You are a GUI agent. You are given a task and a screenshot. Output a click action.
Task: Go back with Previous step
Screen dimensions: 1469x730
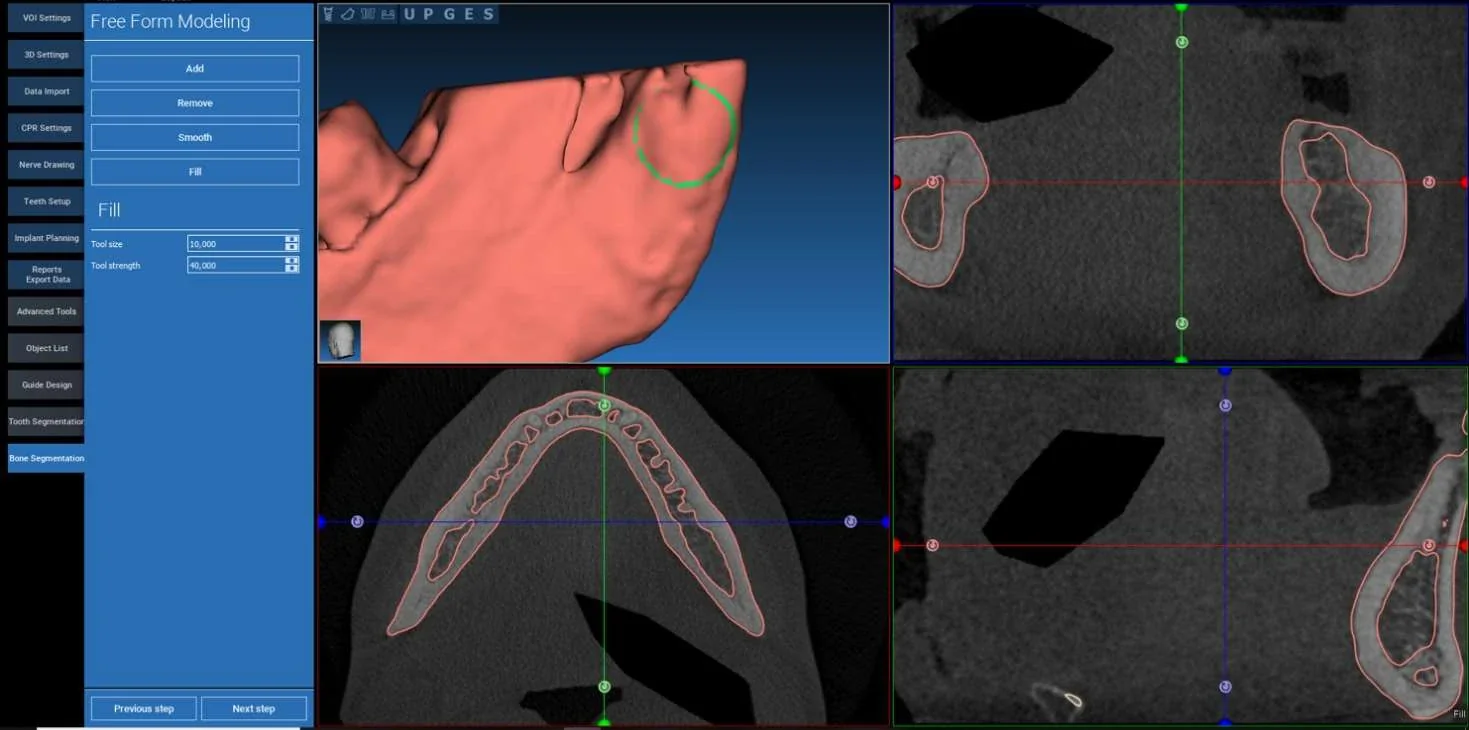[144, 709]
